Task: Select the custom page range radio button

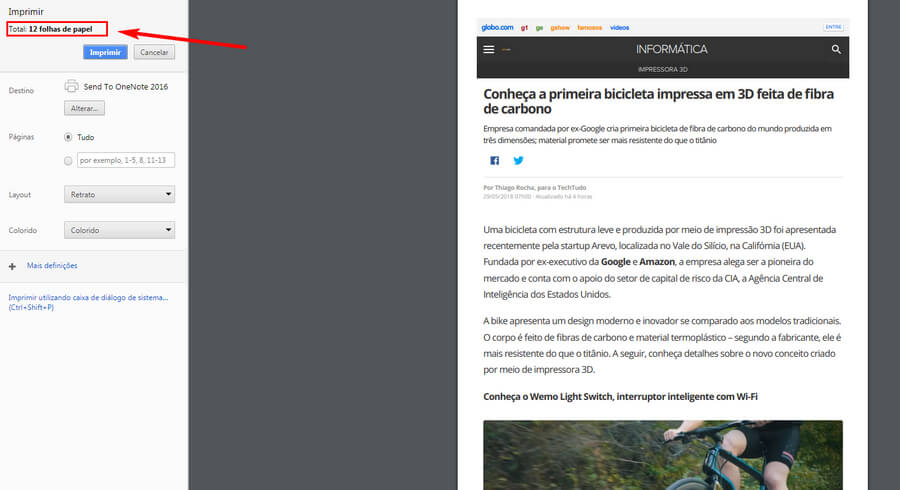Action: [68, 160]
